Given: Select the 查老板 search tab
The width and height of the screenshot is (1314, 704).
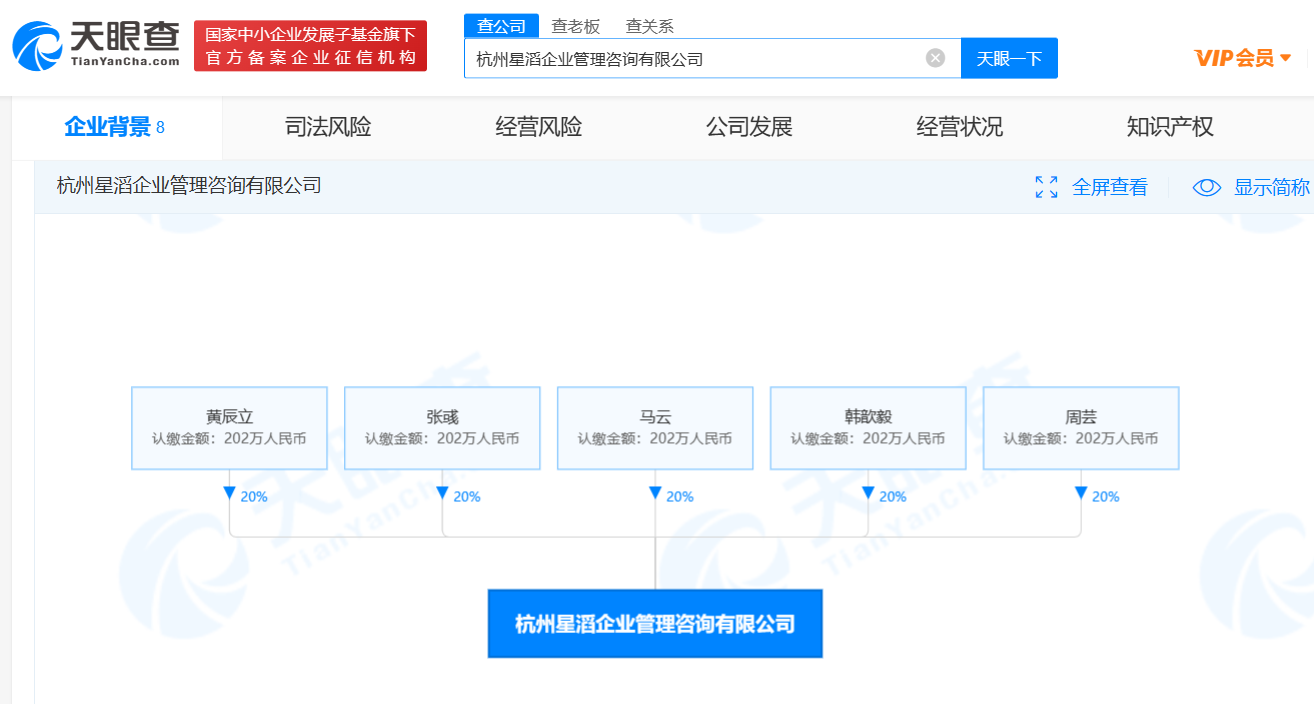Looking at the screenshot, I should coord(574,26).
